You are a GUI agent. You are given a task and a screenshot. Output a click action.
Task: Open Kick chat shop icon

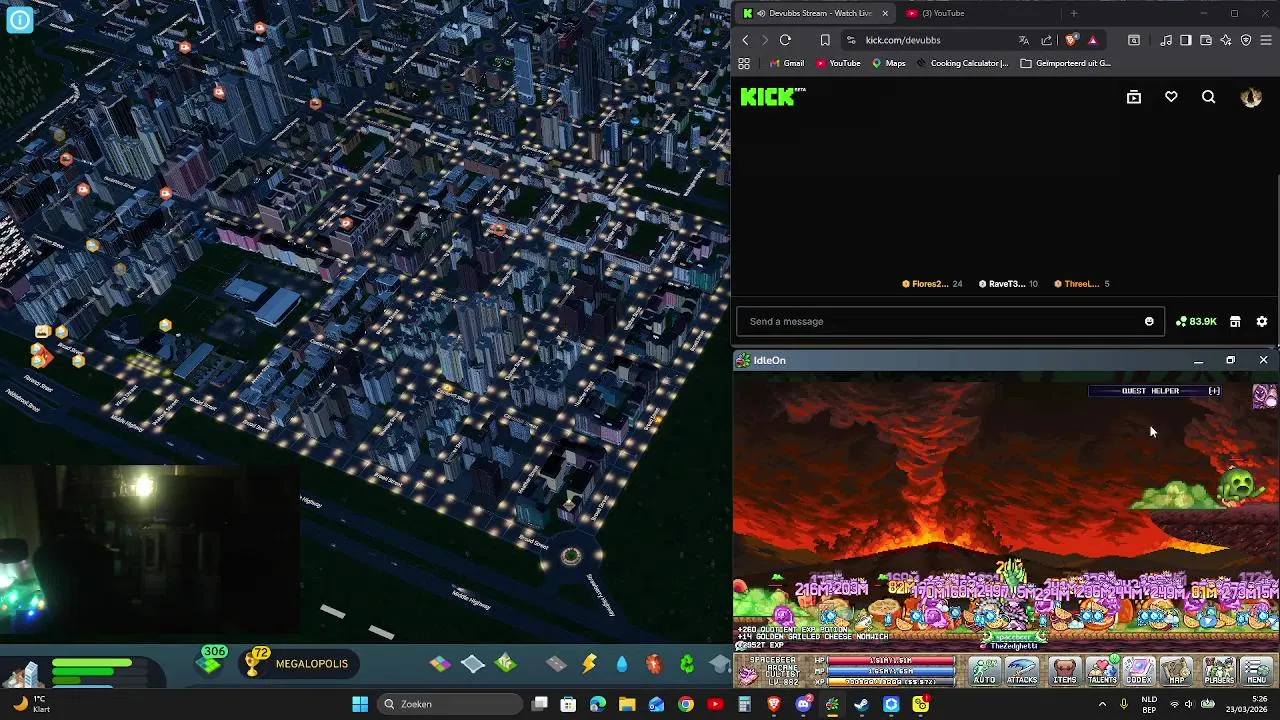point(1235,322)
